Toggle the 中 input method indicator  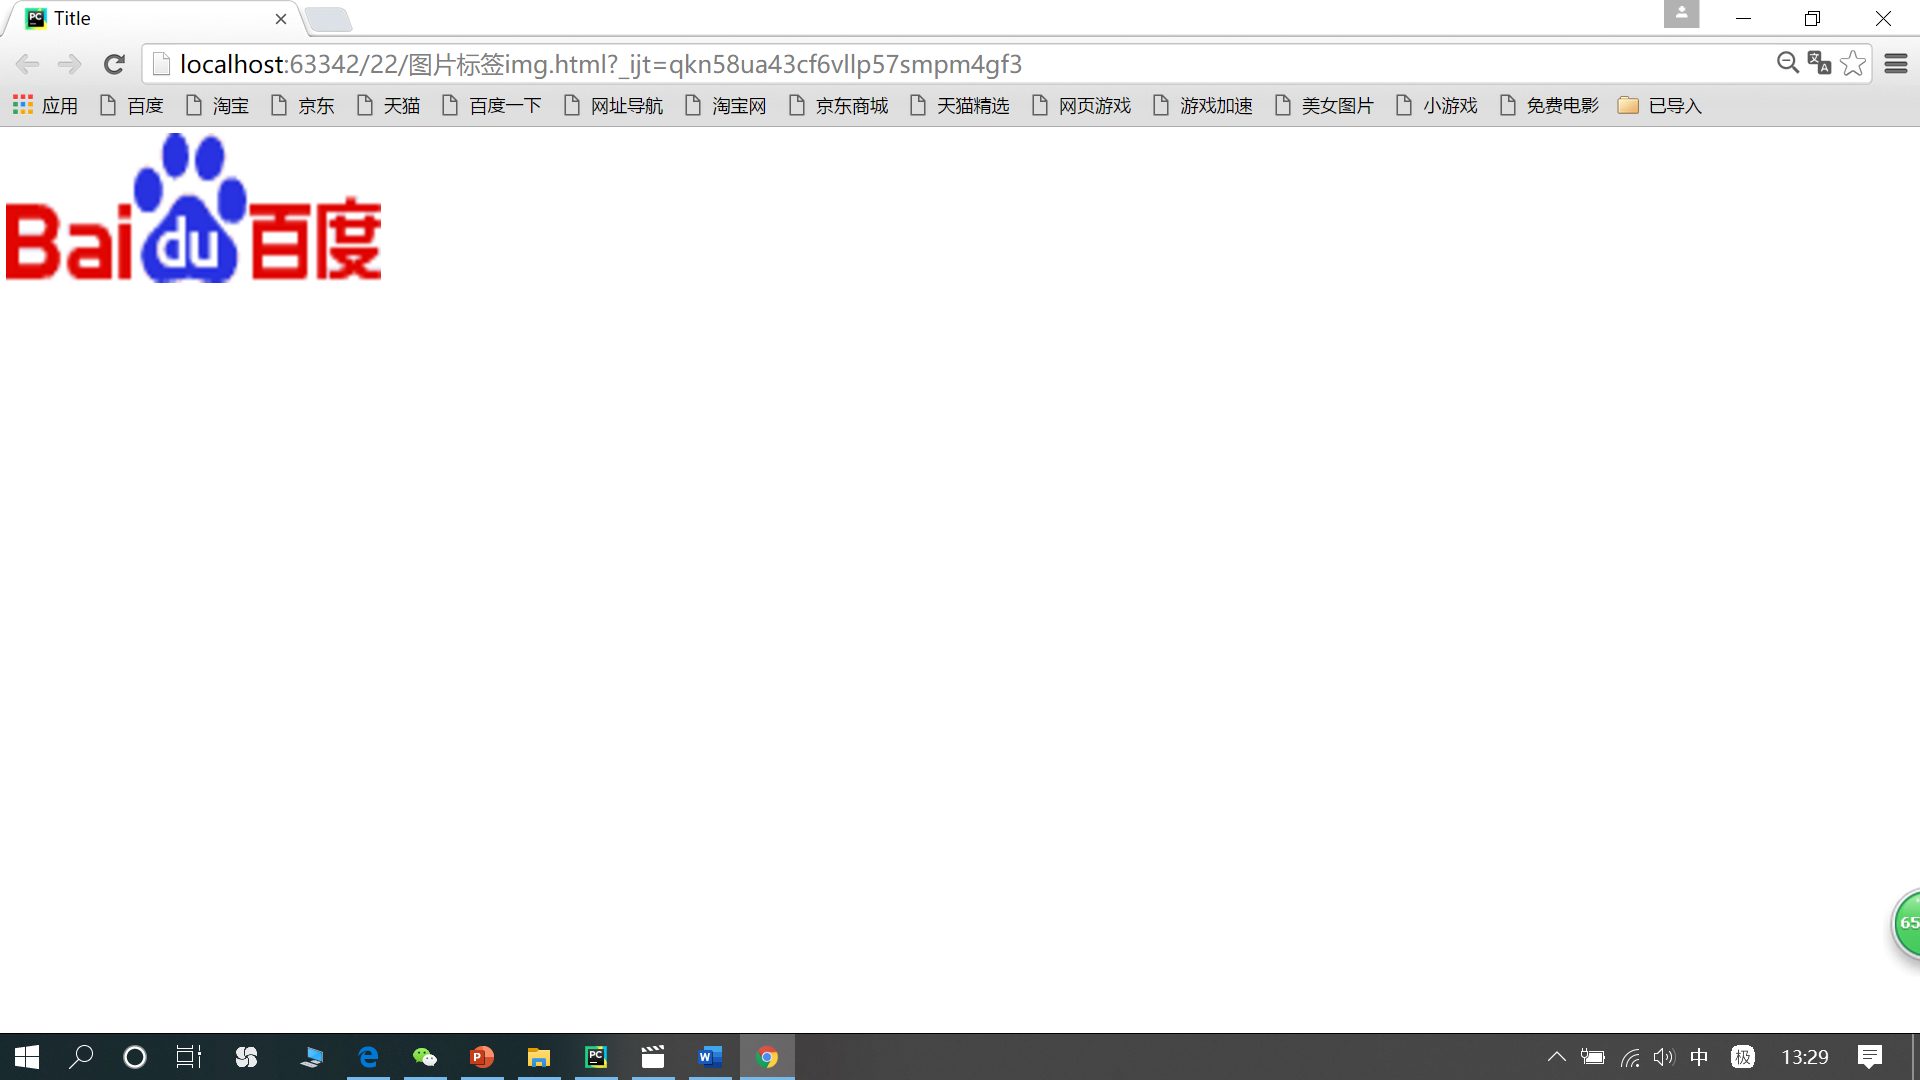1699,1057
